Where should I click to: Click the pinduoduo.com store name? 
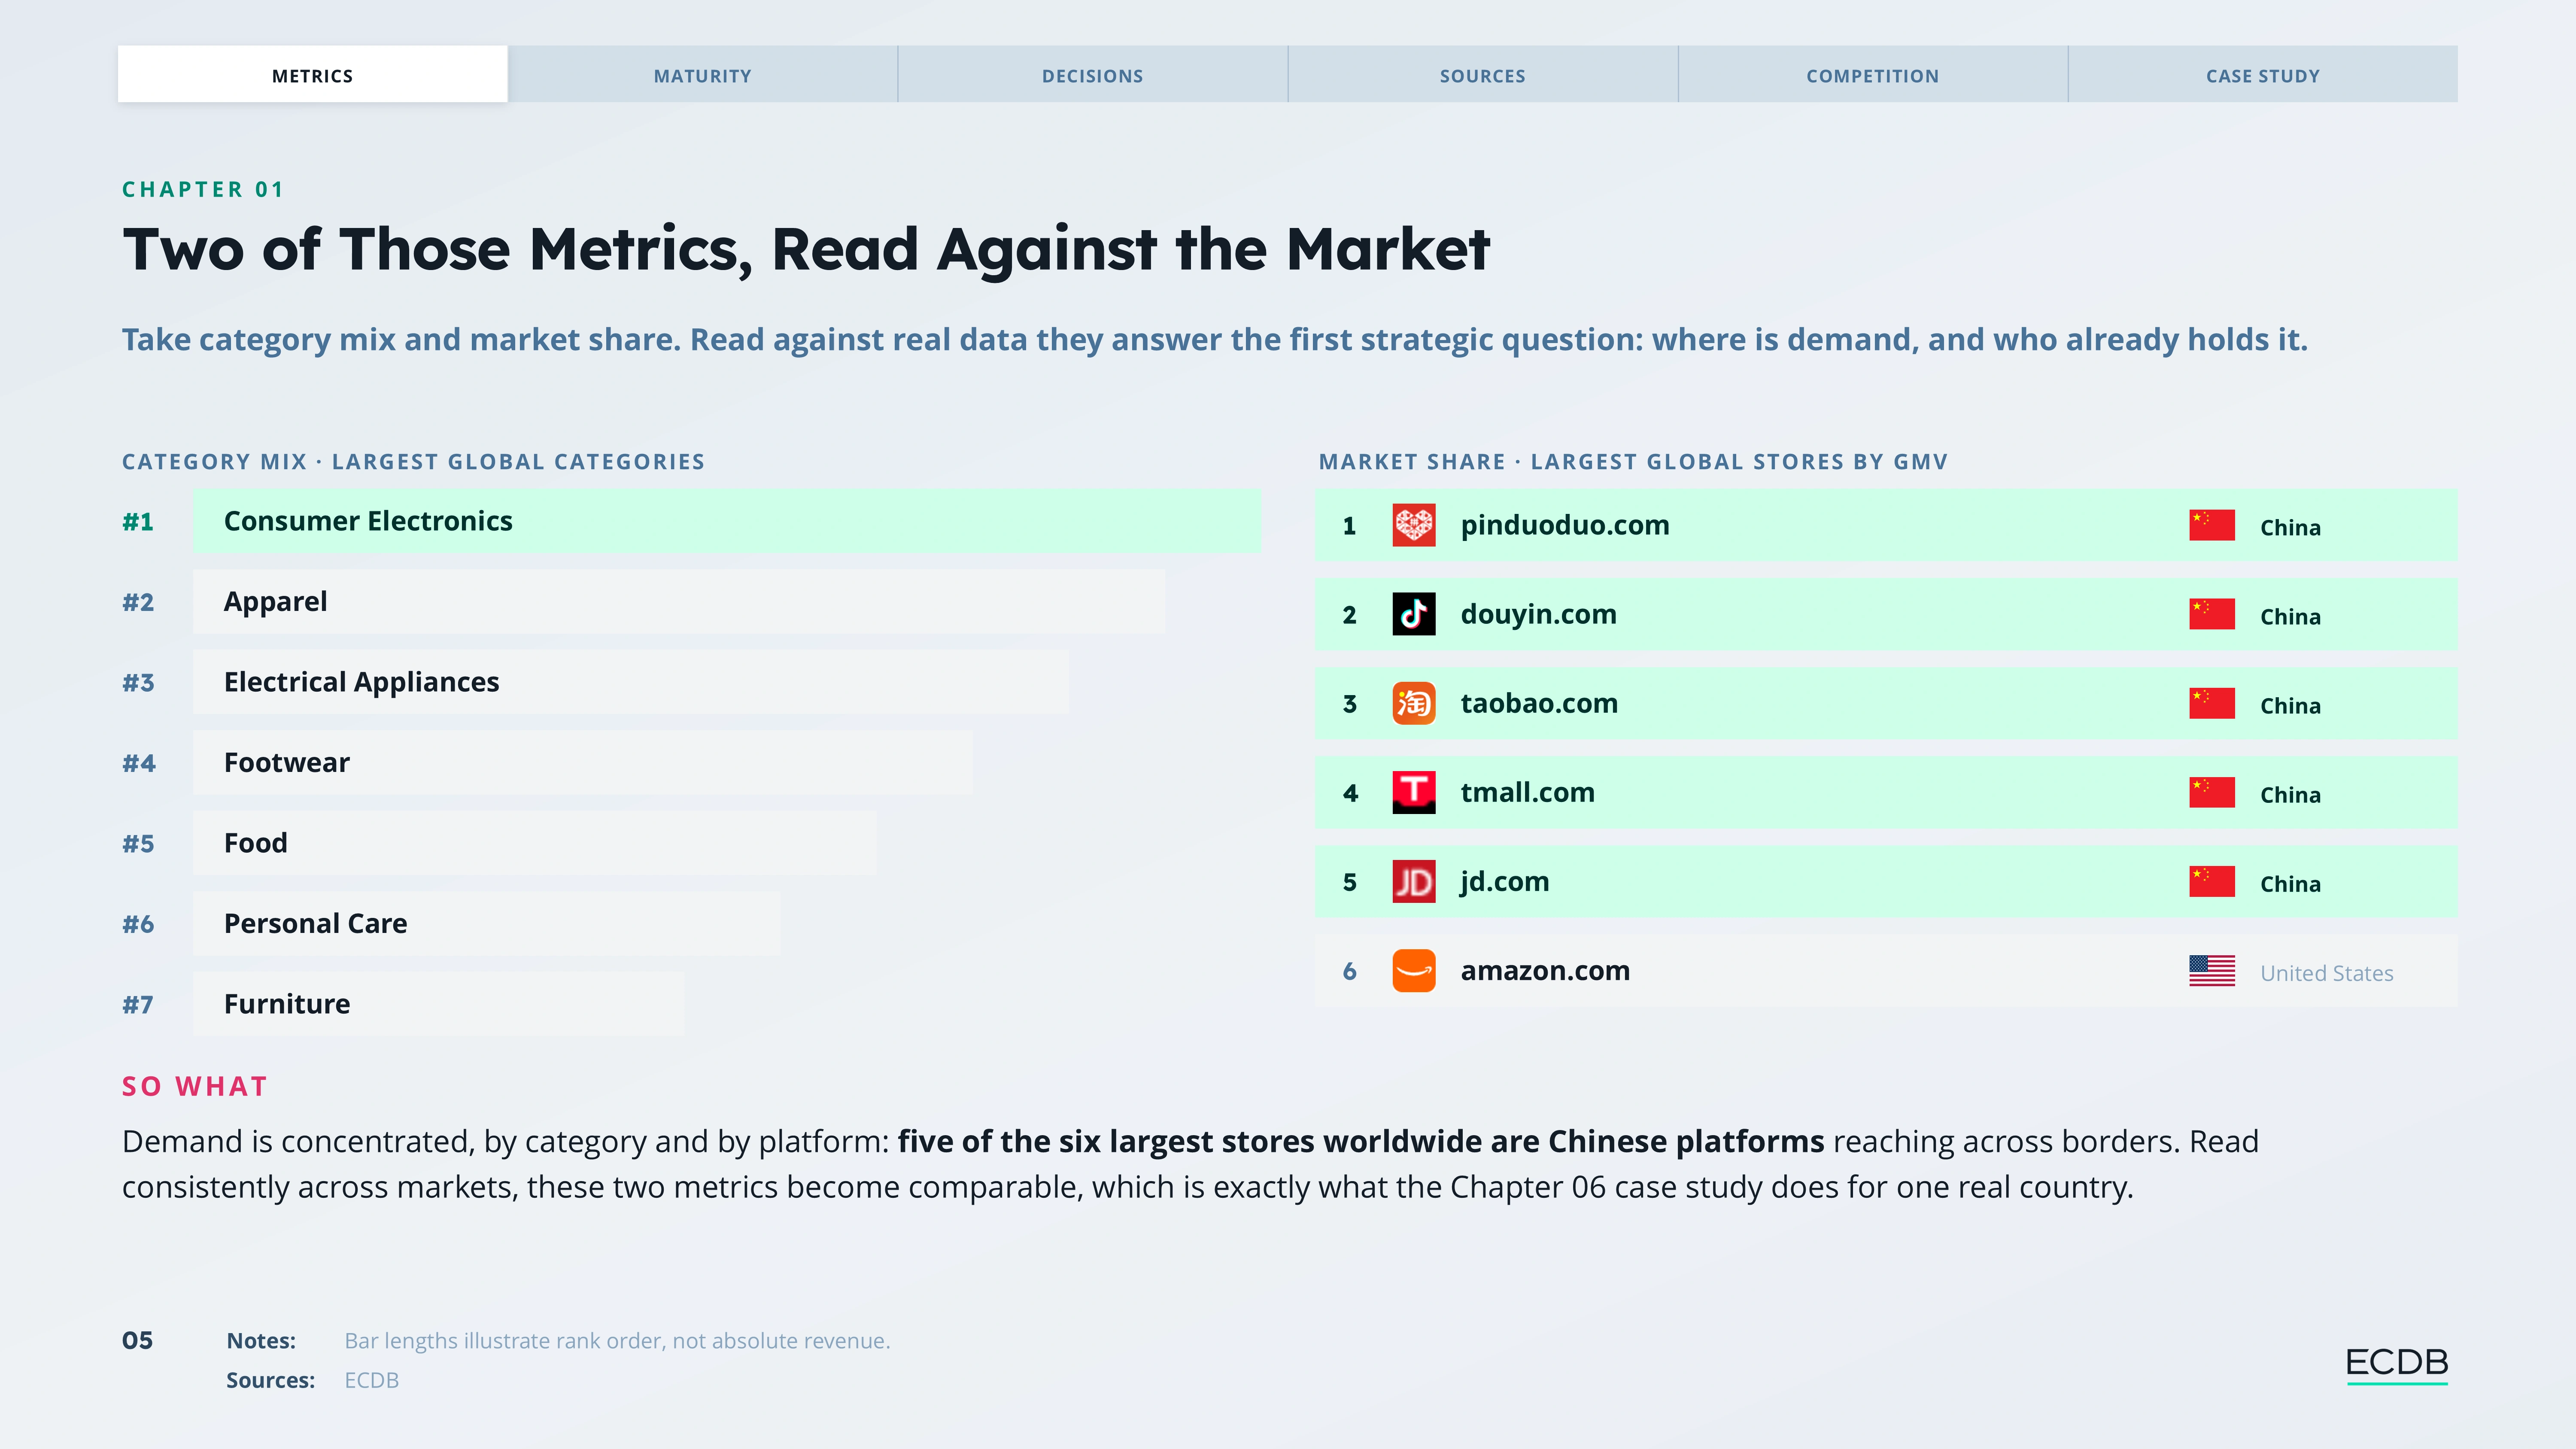click(x=1565, y=525)
